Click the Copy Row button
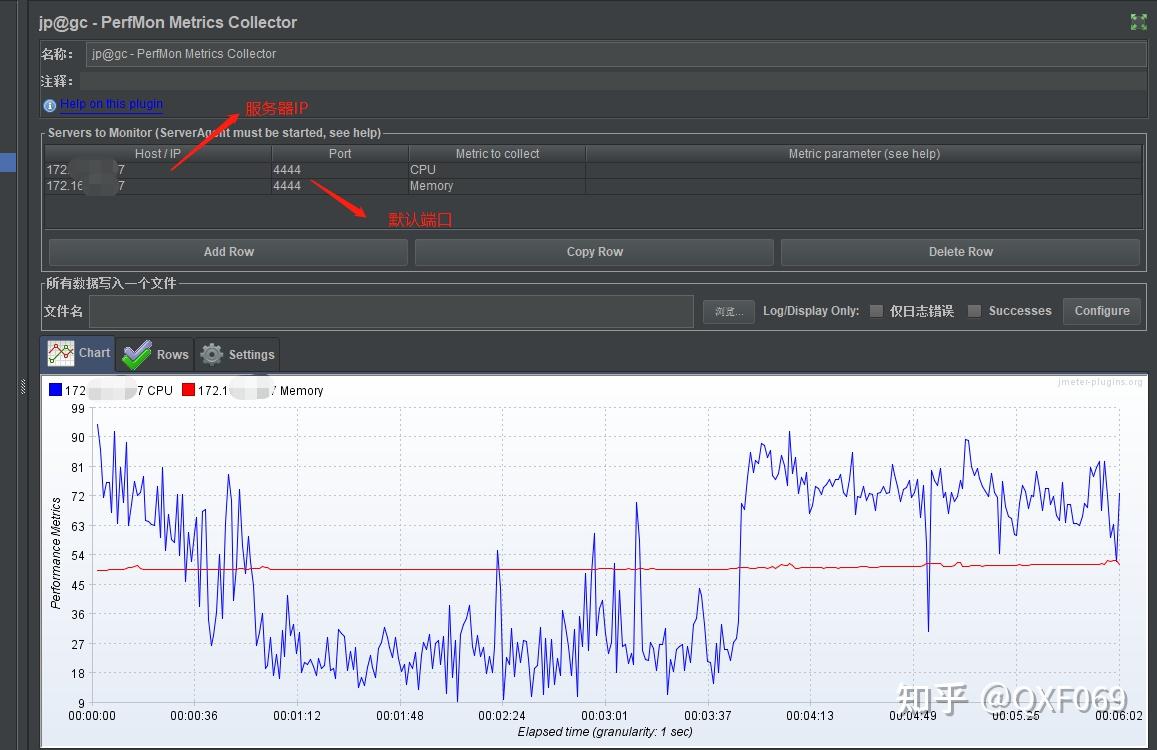Viewport: 1157px width, 750px height. tap(594, 252)
